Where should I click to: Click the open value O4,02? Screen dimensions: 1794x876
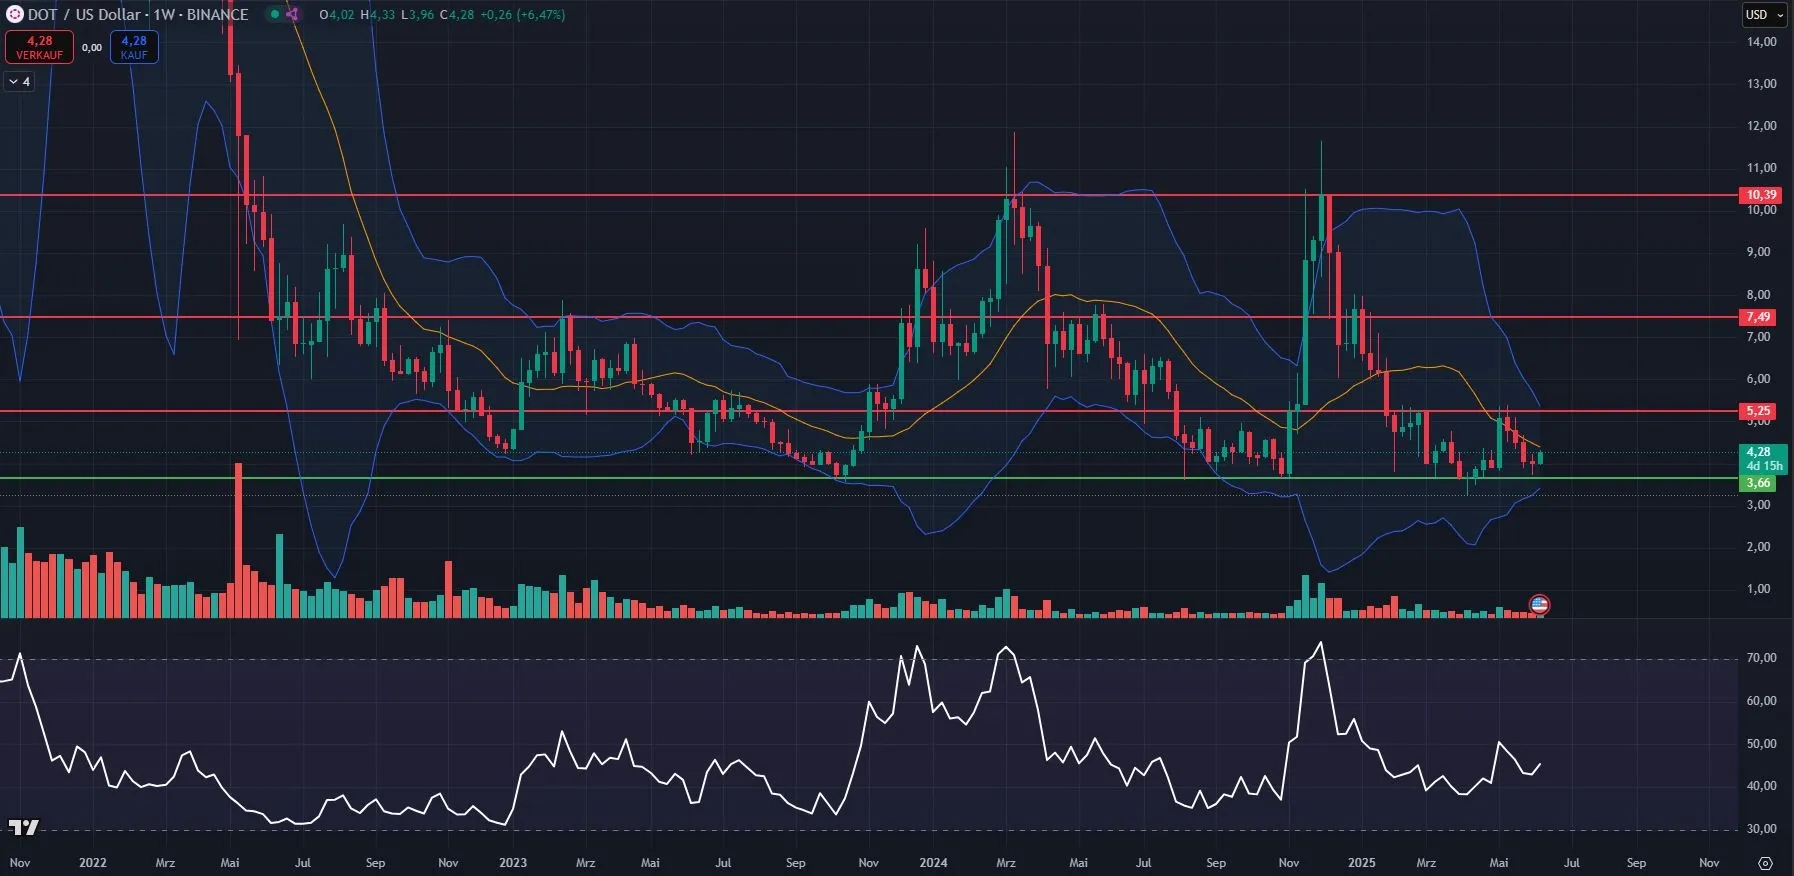[336, 15]
